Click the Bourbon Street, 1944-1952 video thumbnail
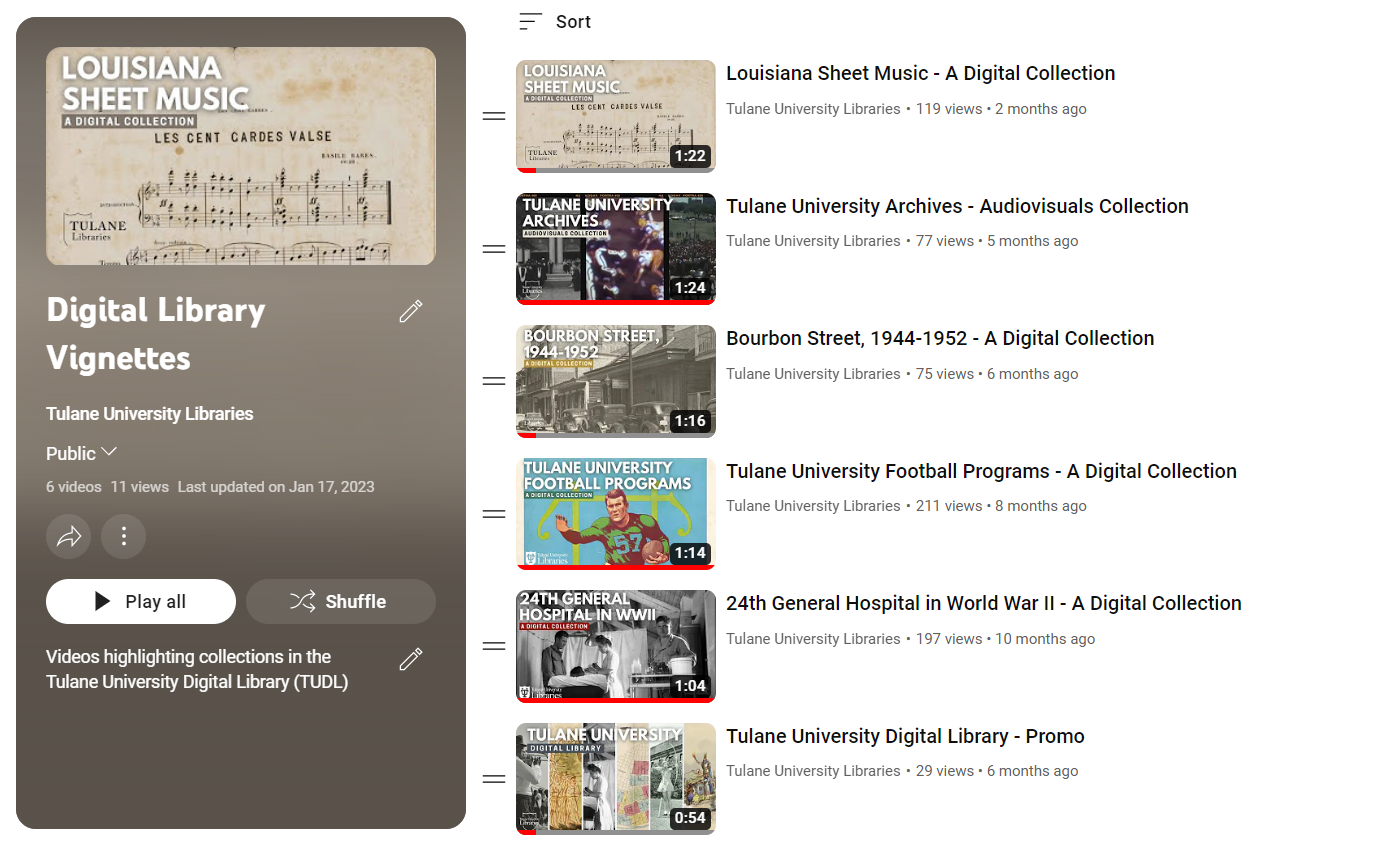Image resolution: width=1376 pixels, height=848 pixels. coord(616,381)
